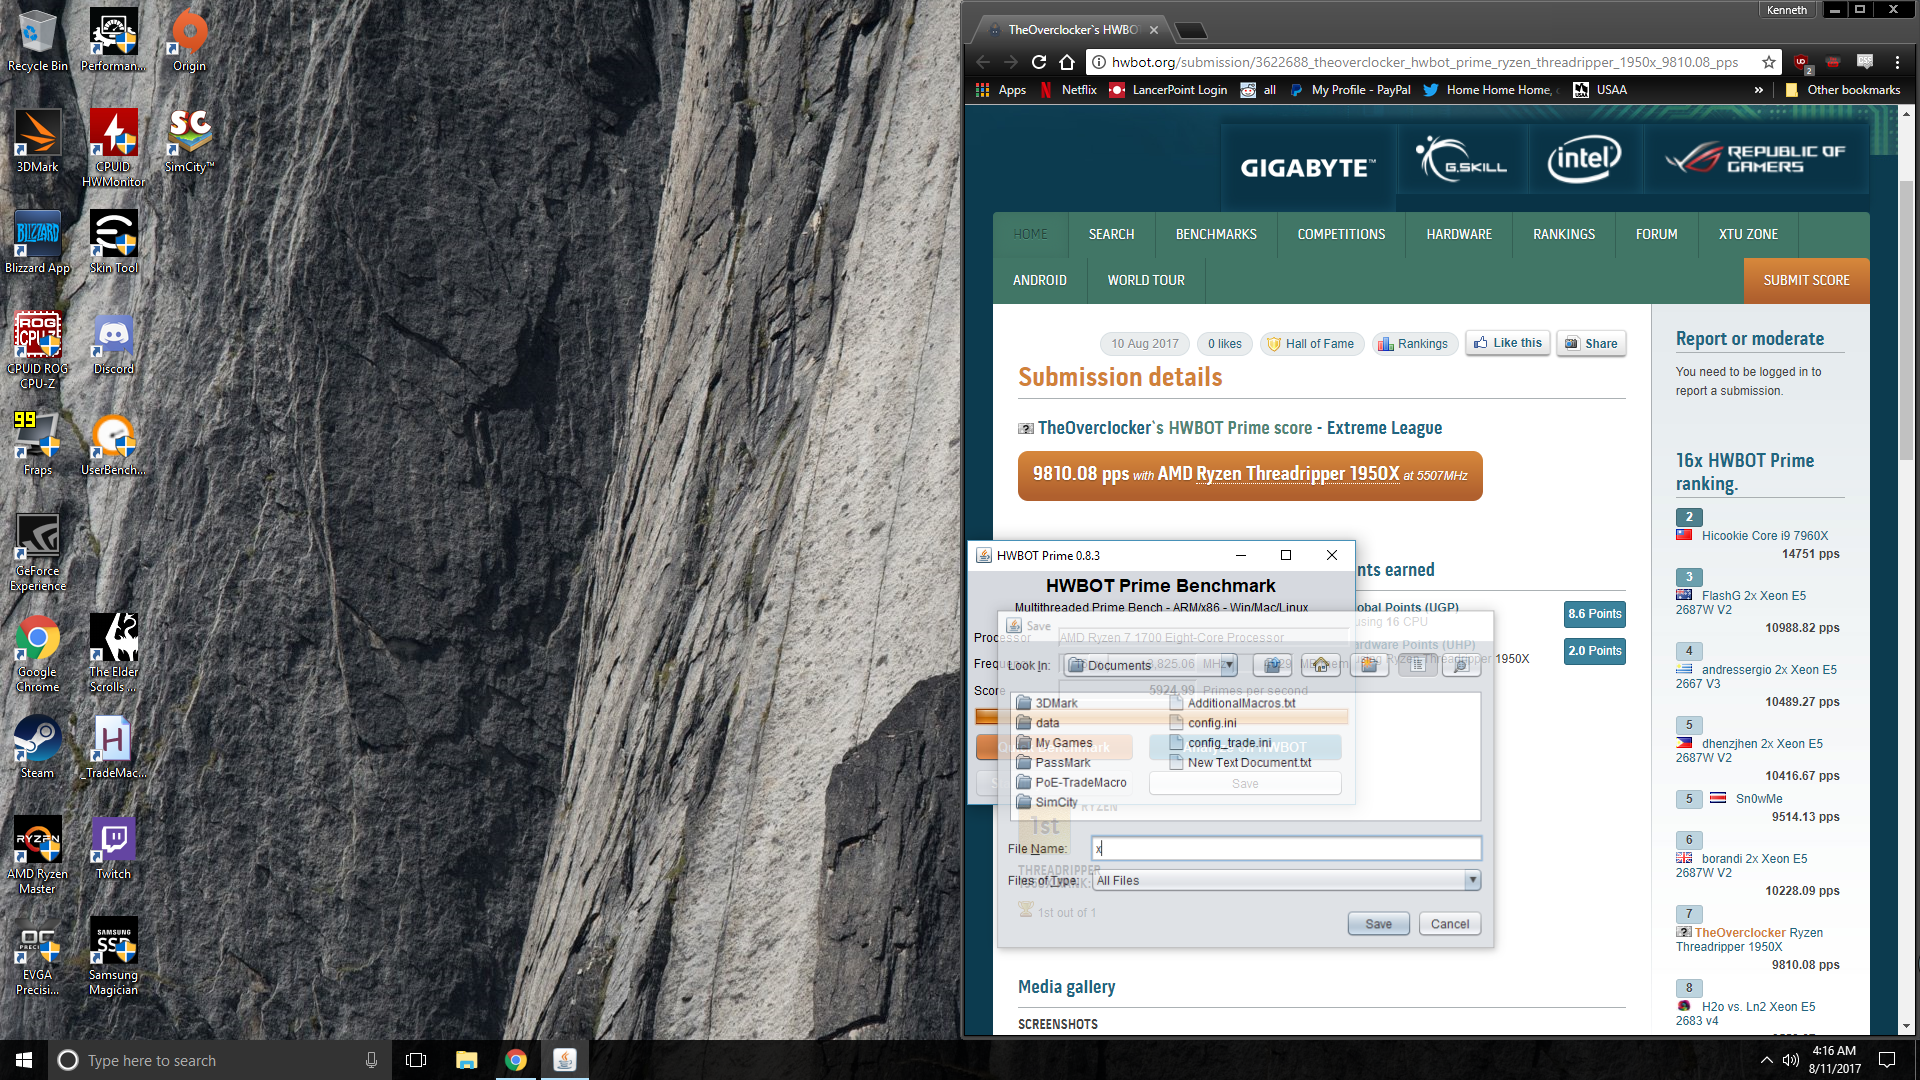
Task: Click the Like this button
Action: click(1508, 343)
